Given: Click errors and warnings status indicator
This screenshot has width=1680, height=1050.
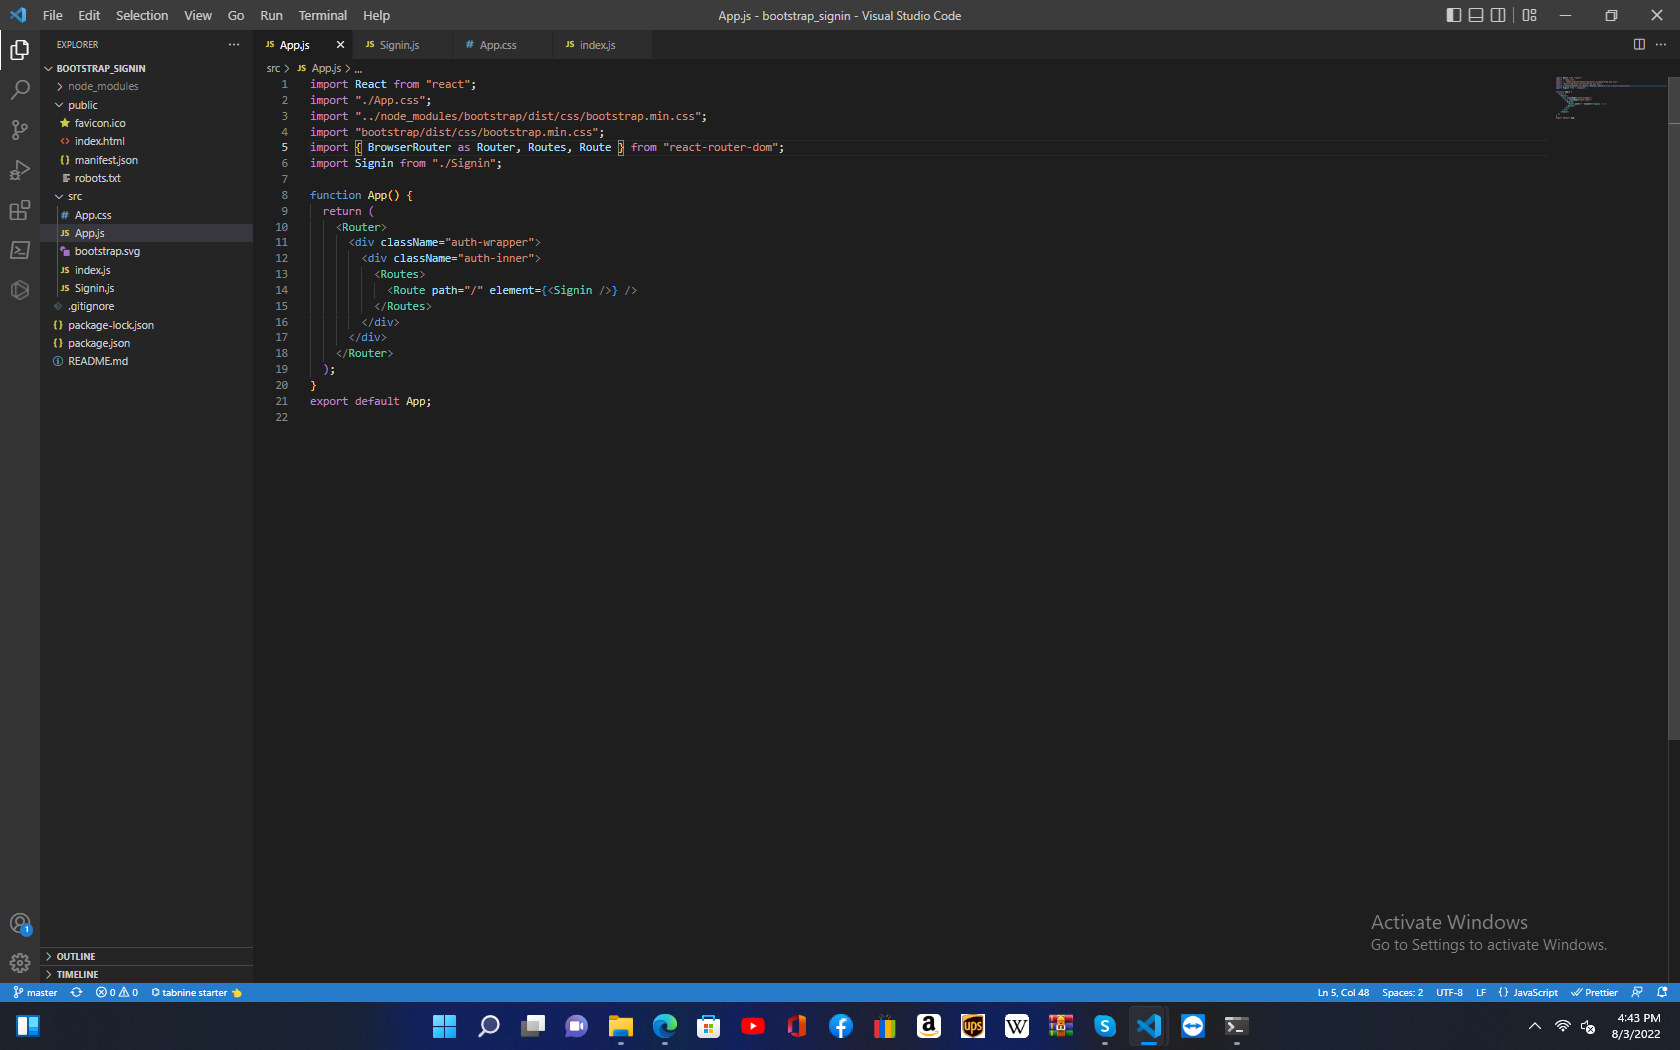Looking at the screenshot, I should 115,992.
